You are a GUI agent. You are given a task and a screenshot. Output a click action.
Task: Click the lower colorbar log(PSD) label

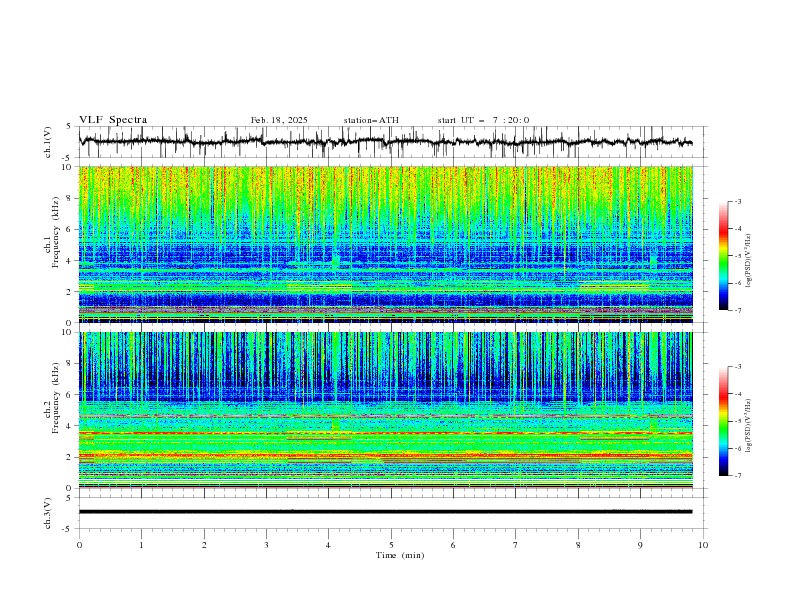click(748, 426)
